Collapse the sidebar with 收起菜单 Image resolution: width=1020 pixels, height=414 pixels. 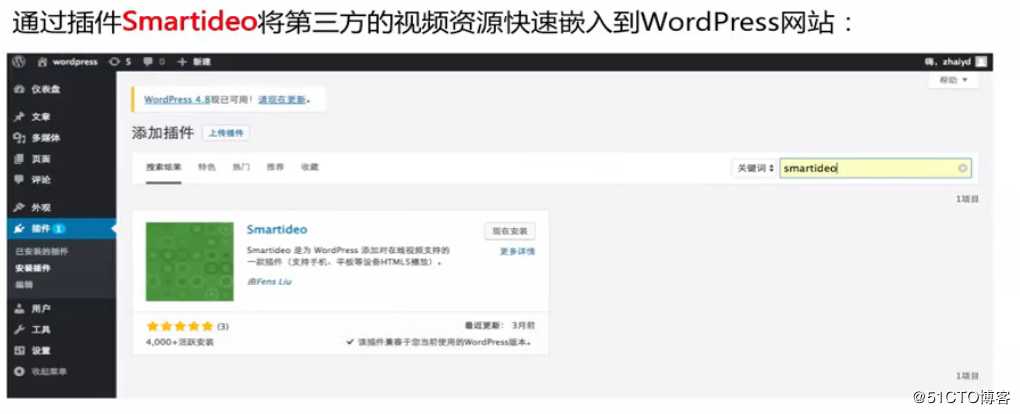(42, 372)
